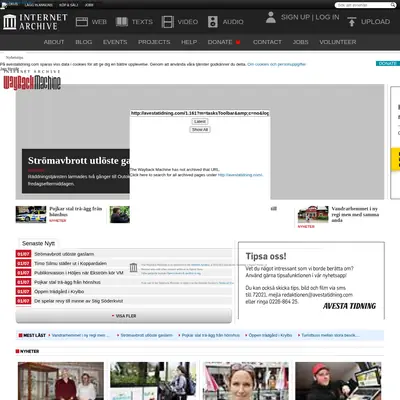Viewport: 400px width, 400px height.
Task: Open the display cabinet couple photo
Action: (x=61, y=381)
